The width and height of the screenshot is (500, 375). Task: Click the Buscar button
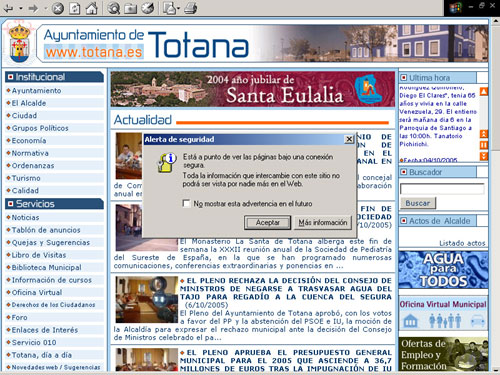pyautogui.click(x=418, y=203)
